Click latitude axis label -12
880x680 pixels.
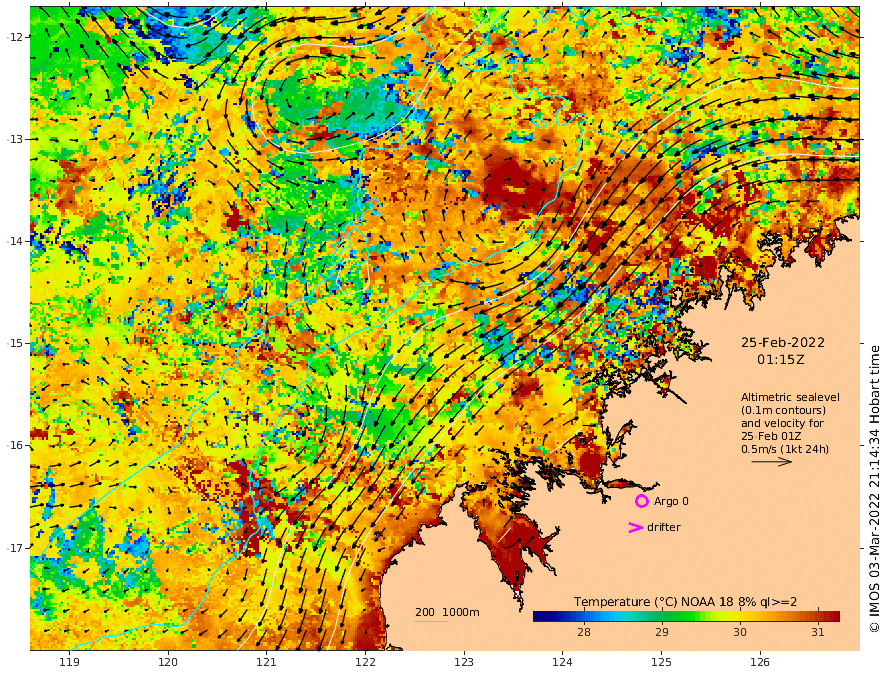[15, 37]
